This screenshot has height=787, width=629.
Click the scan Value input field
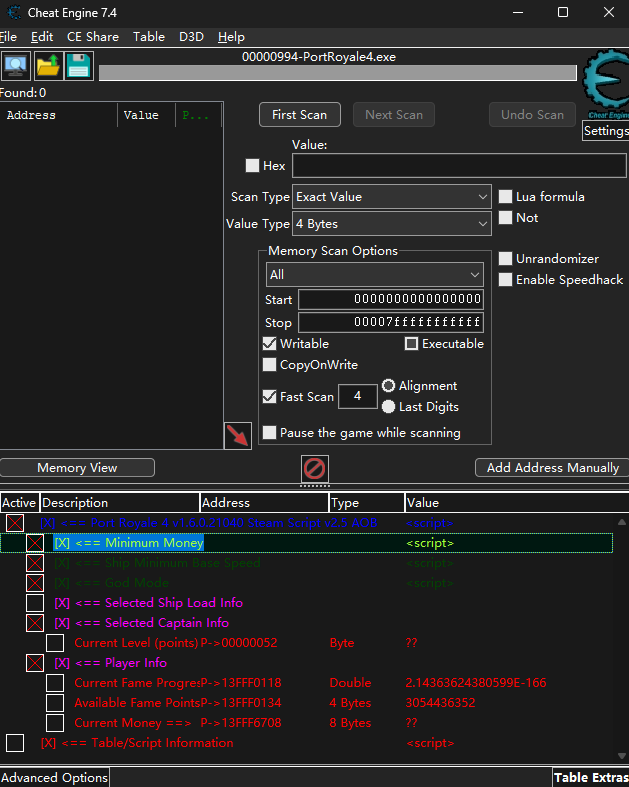[459, 166]
